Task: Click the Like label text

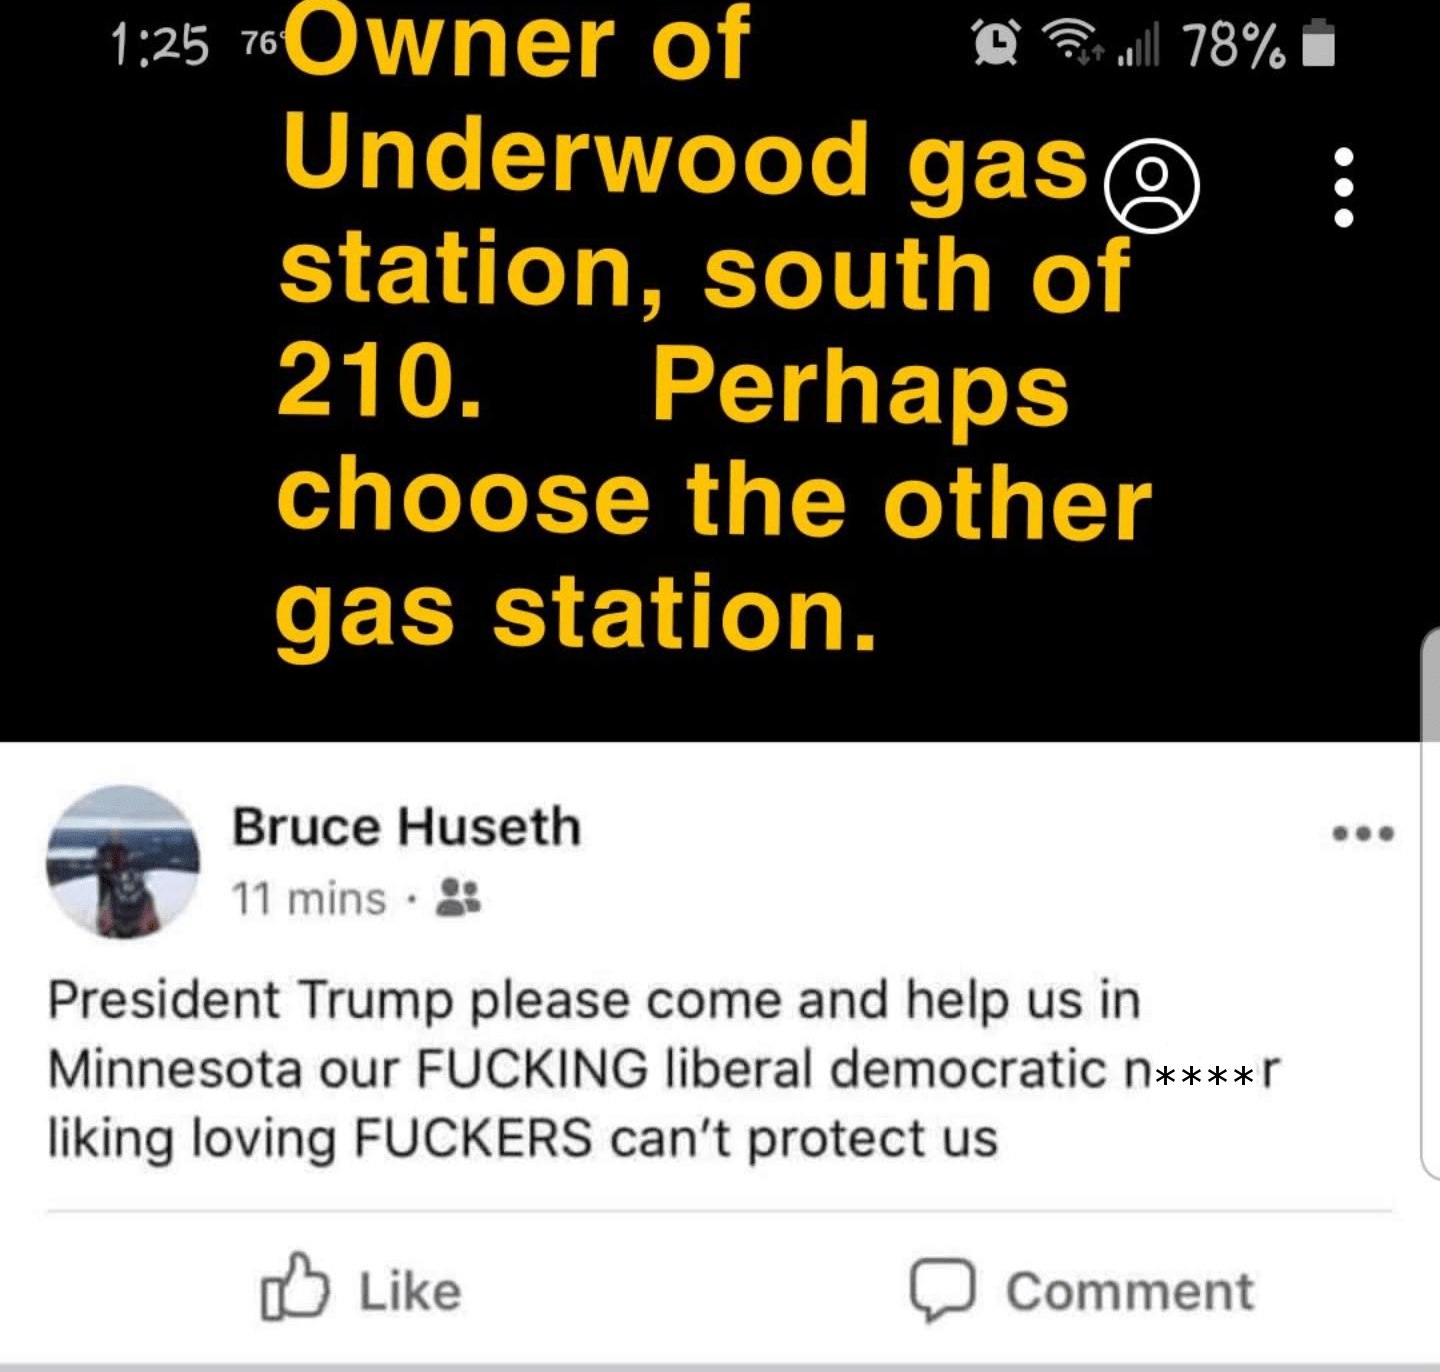Action: pos(410,1291)
